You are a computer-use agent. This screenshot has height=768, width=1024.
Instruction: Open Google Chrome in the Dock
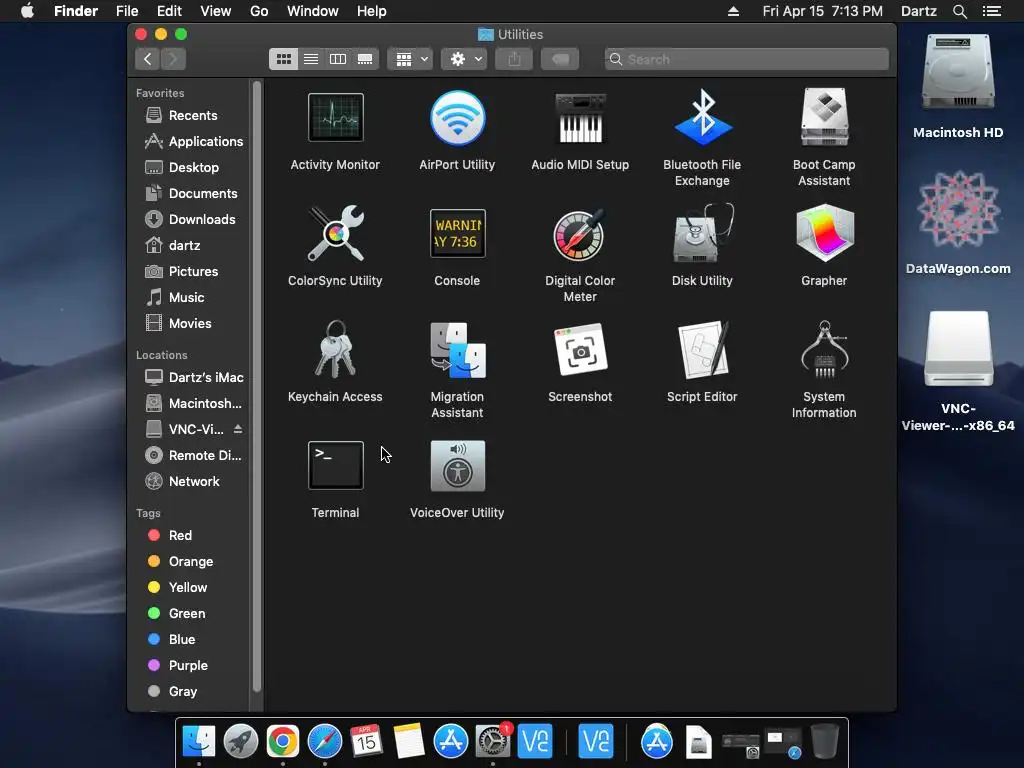click(x=282, y=741)
